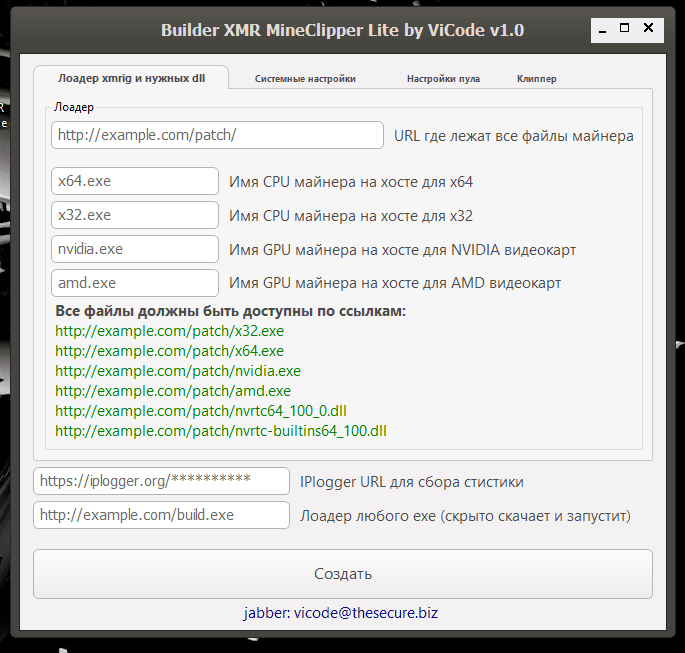
Task: Click 'Все файлы должны быть доступны по ссылкам' heading
Action: click(x=231, y=311)
